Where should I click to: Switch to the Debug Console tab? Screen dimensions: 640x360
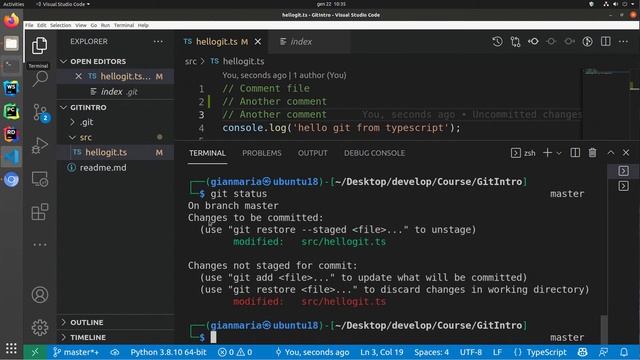(x=374, y=153)
